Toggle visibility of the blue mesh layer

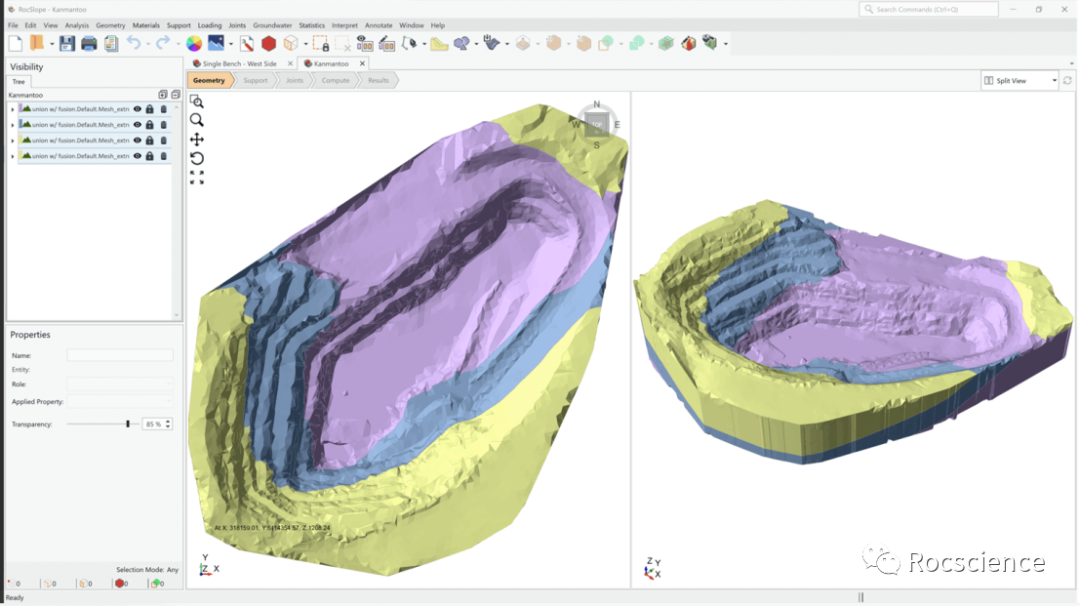coord(138,125)
